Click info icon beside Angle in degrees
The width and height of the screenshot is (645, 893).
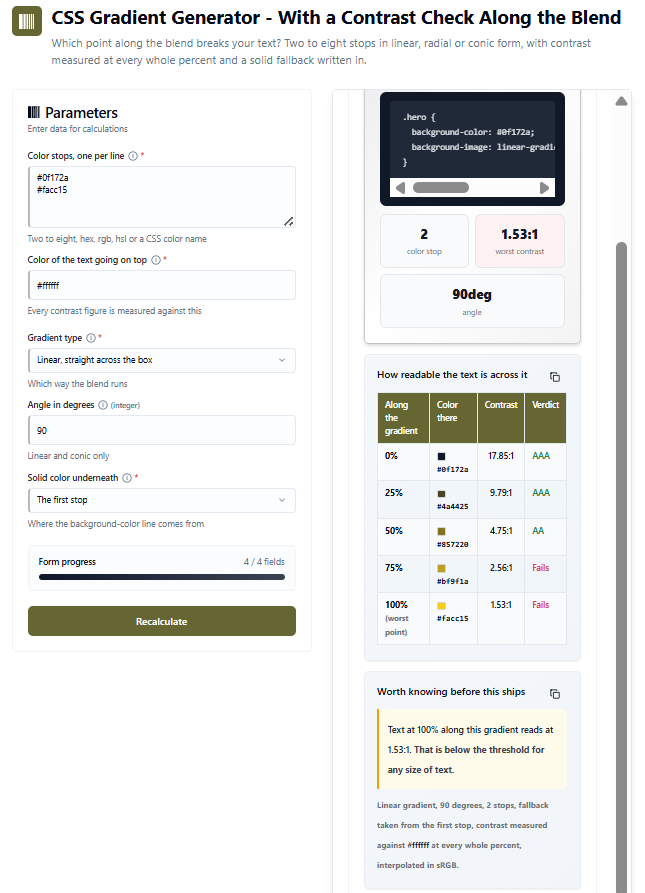(102, 405)
